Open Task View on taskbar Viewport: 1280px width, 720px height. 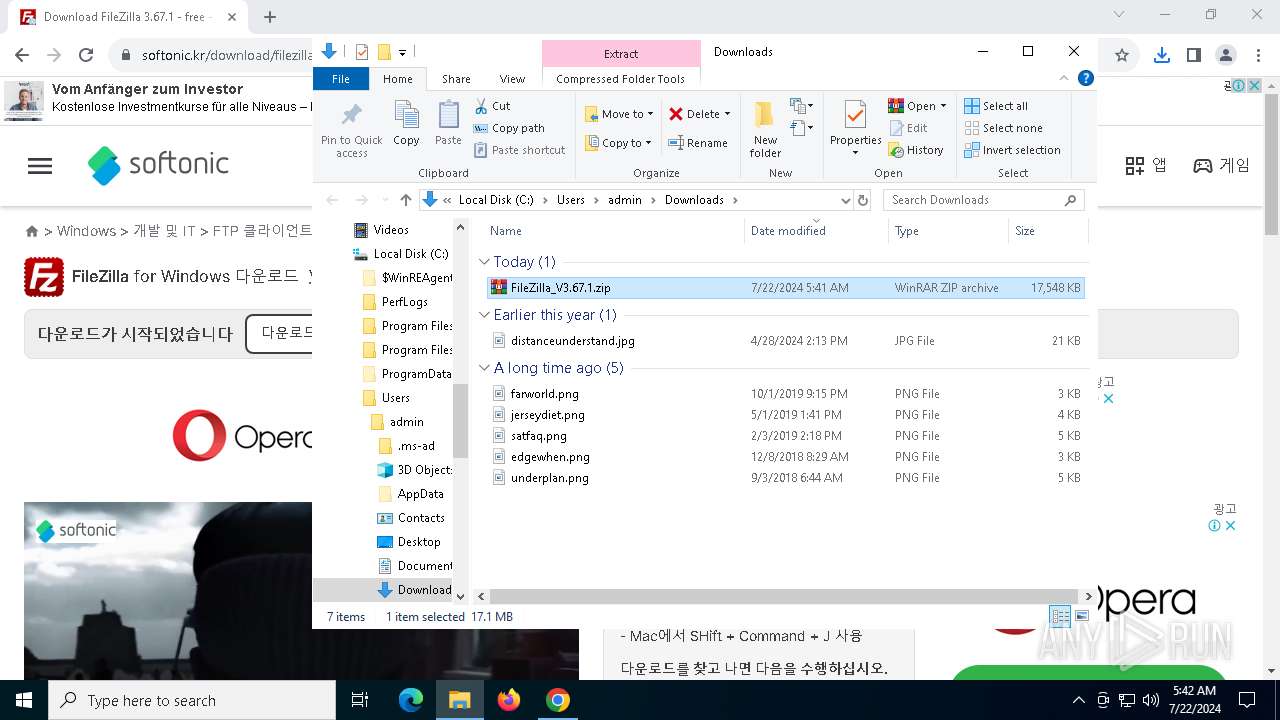point(360,700)
